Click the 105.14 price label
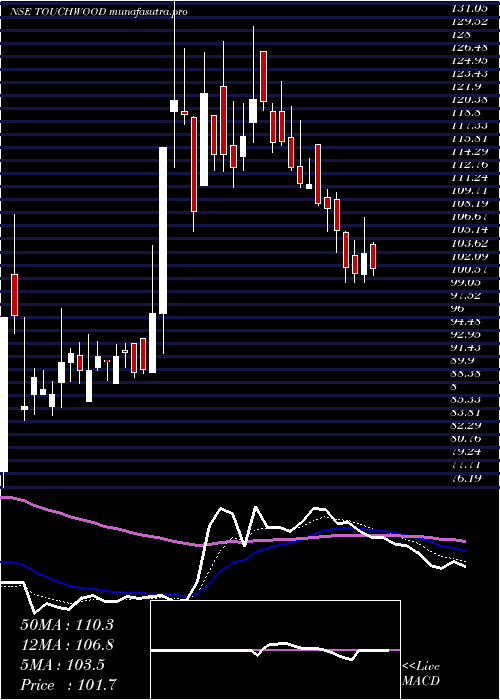This screenshot has height=700, width=500. click(x=470, y=230)
